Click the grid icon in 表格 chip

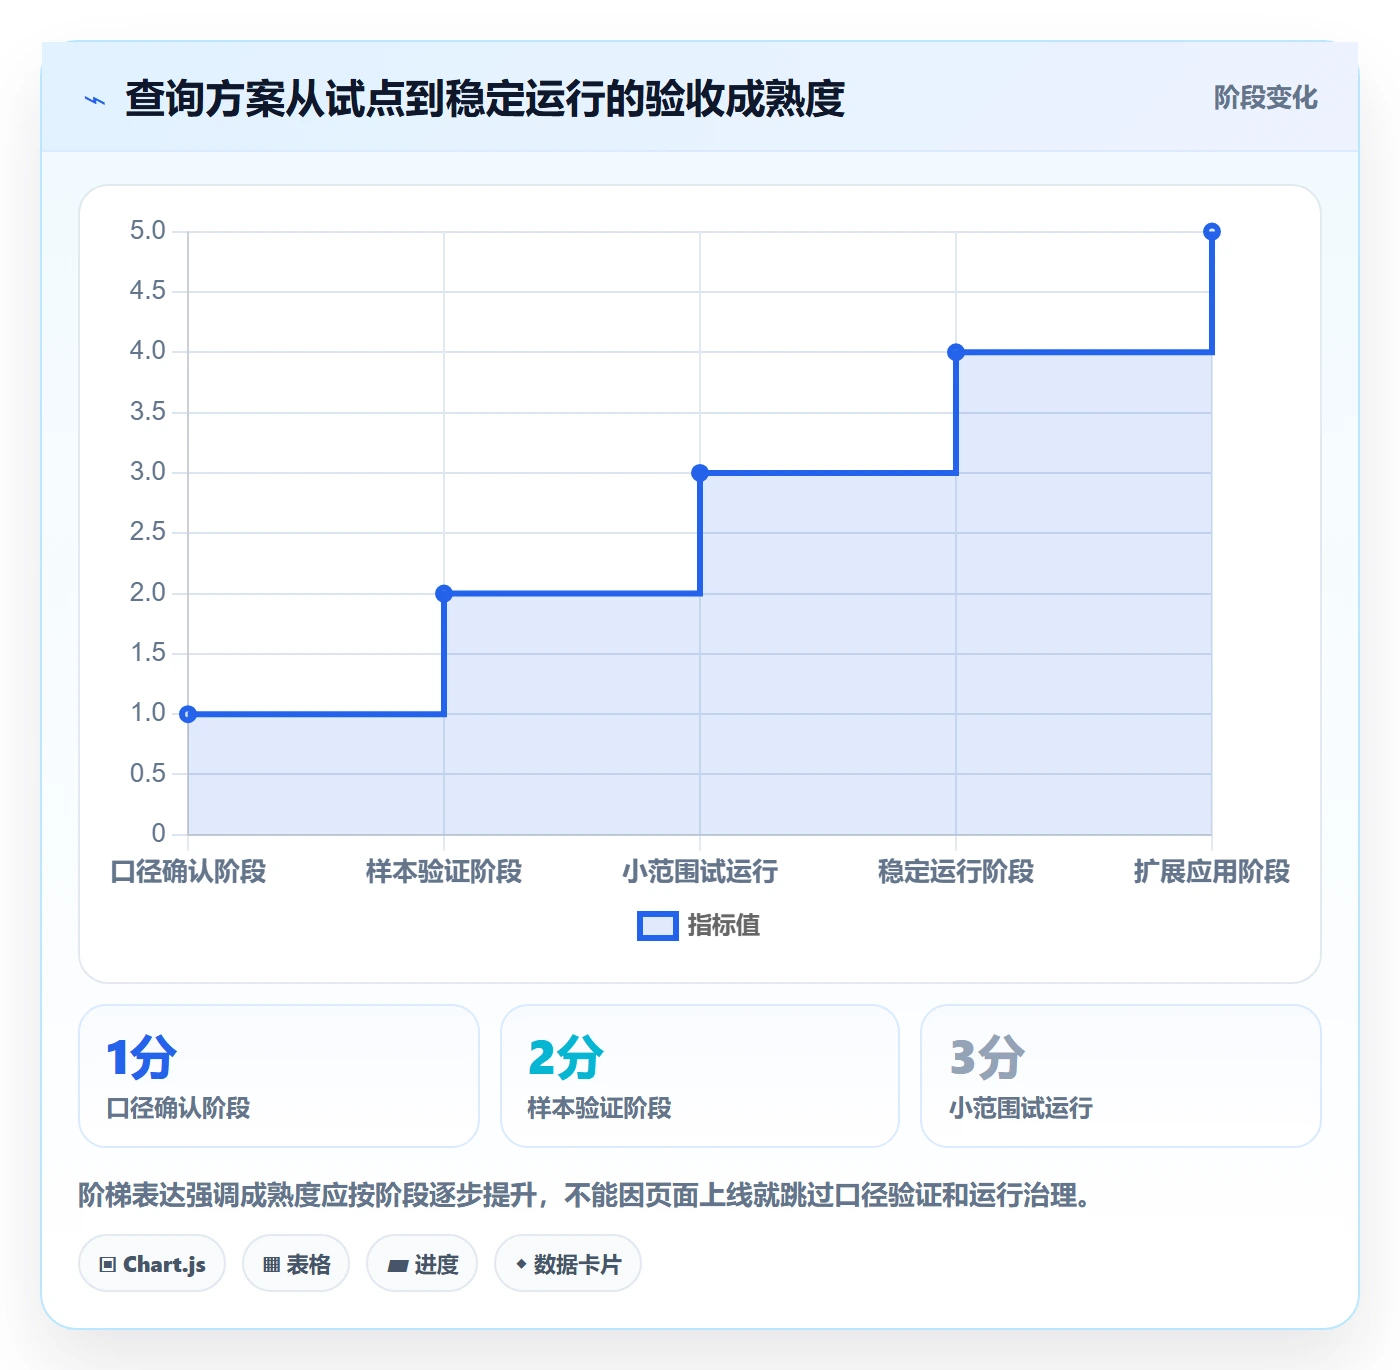[271, 1265]
